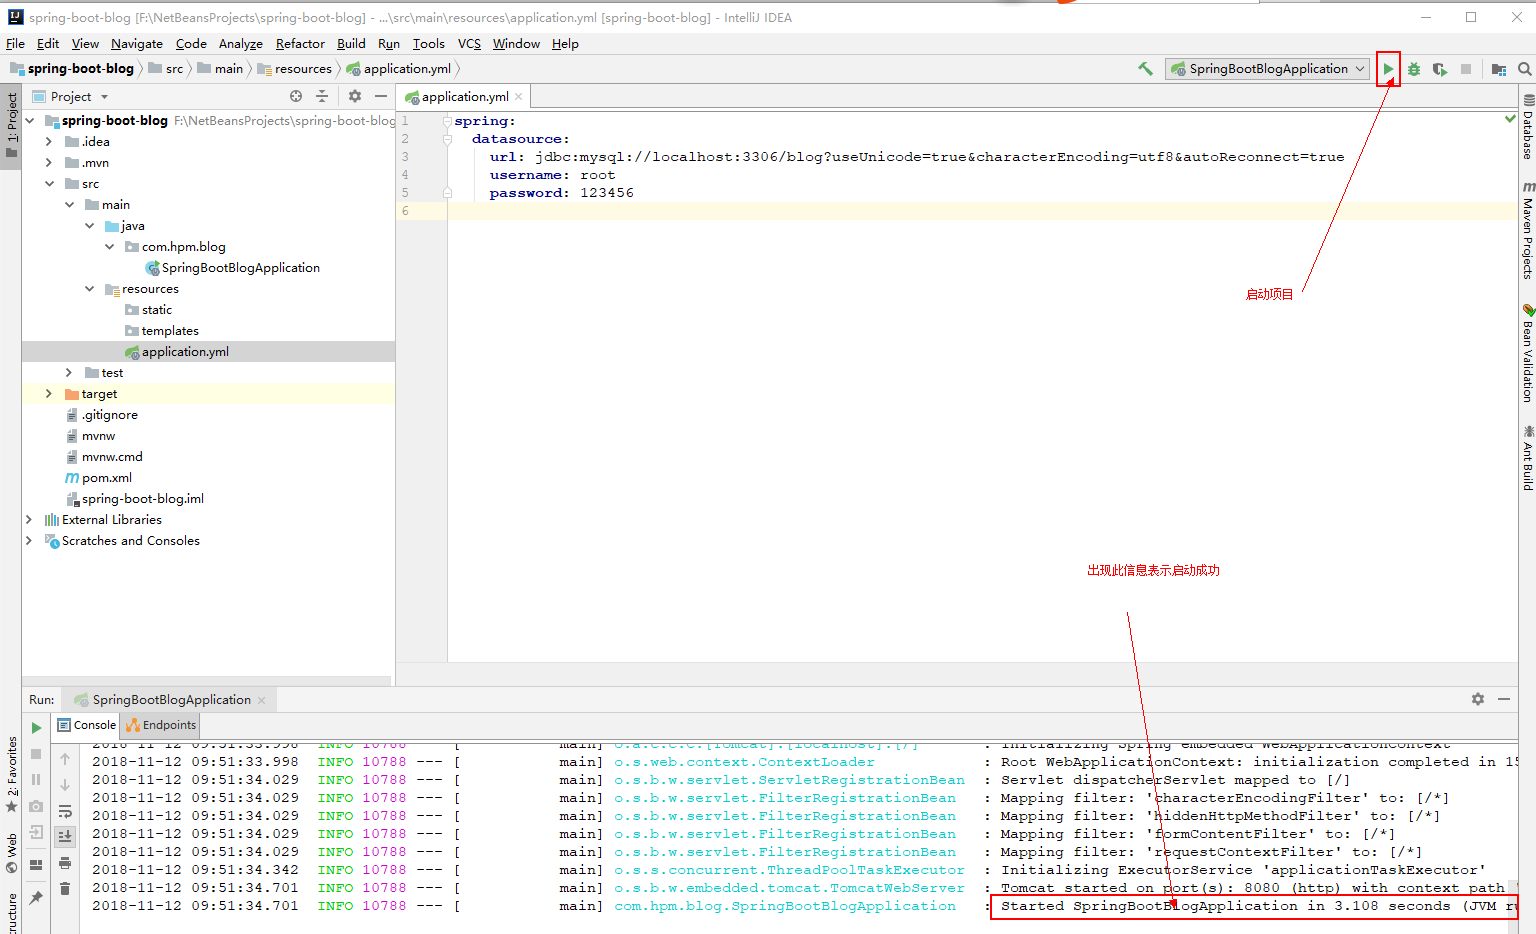The width and height of the screenshot is (1536, 934).
Task: Print console output using printer icon
Action: coord(65,864)
